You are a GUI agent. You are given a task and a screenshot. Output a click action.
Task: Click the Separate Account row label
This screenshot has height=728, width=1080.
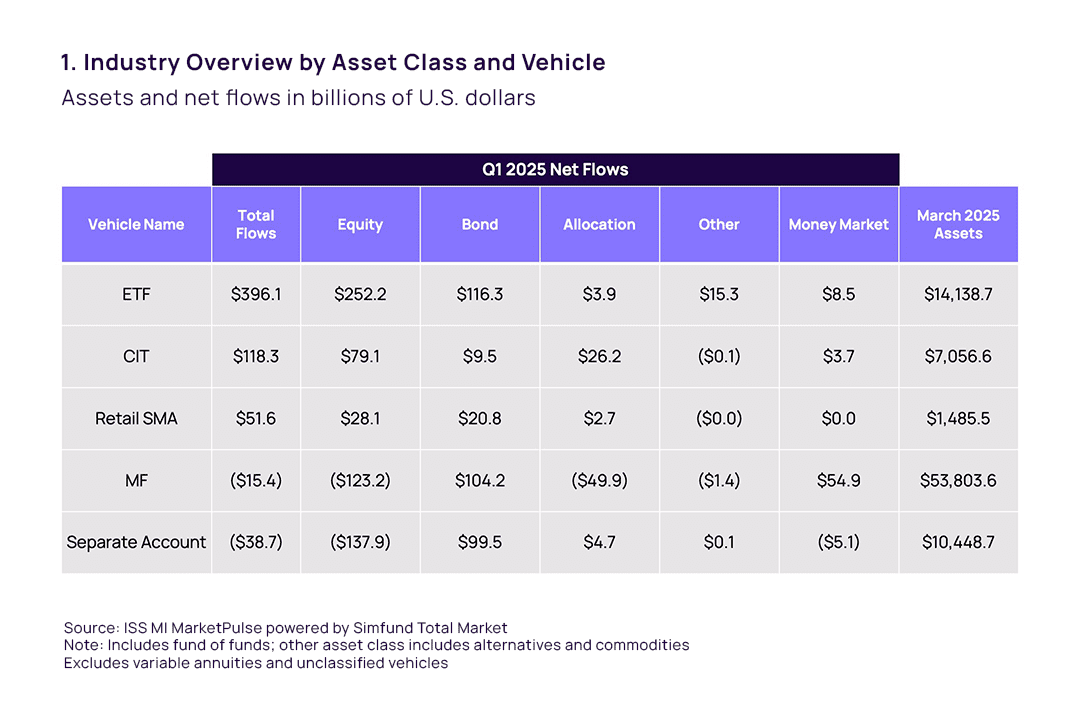click(136, 543)
